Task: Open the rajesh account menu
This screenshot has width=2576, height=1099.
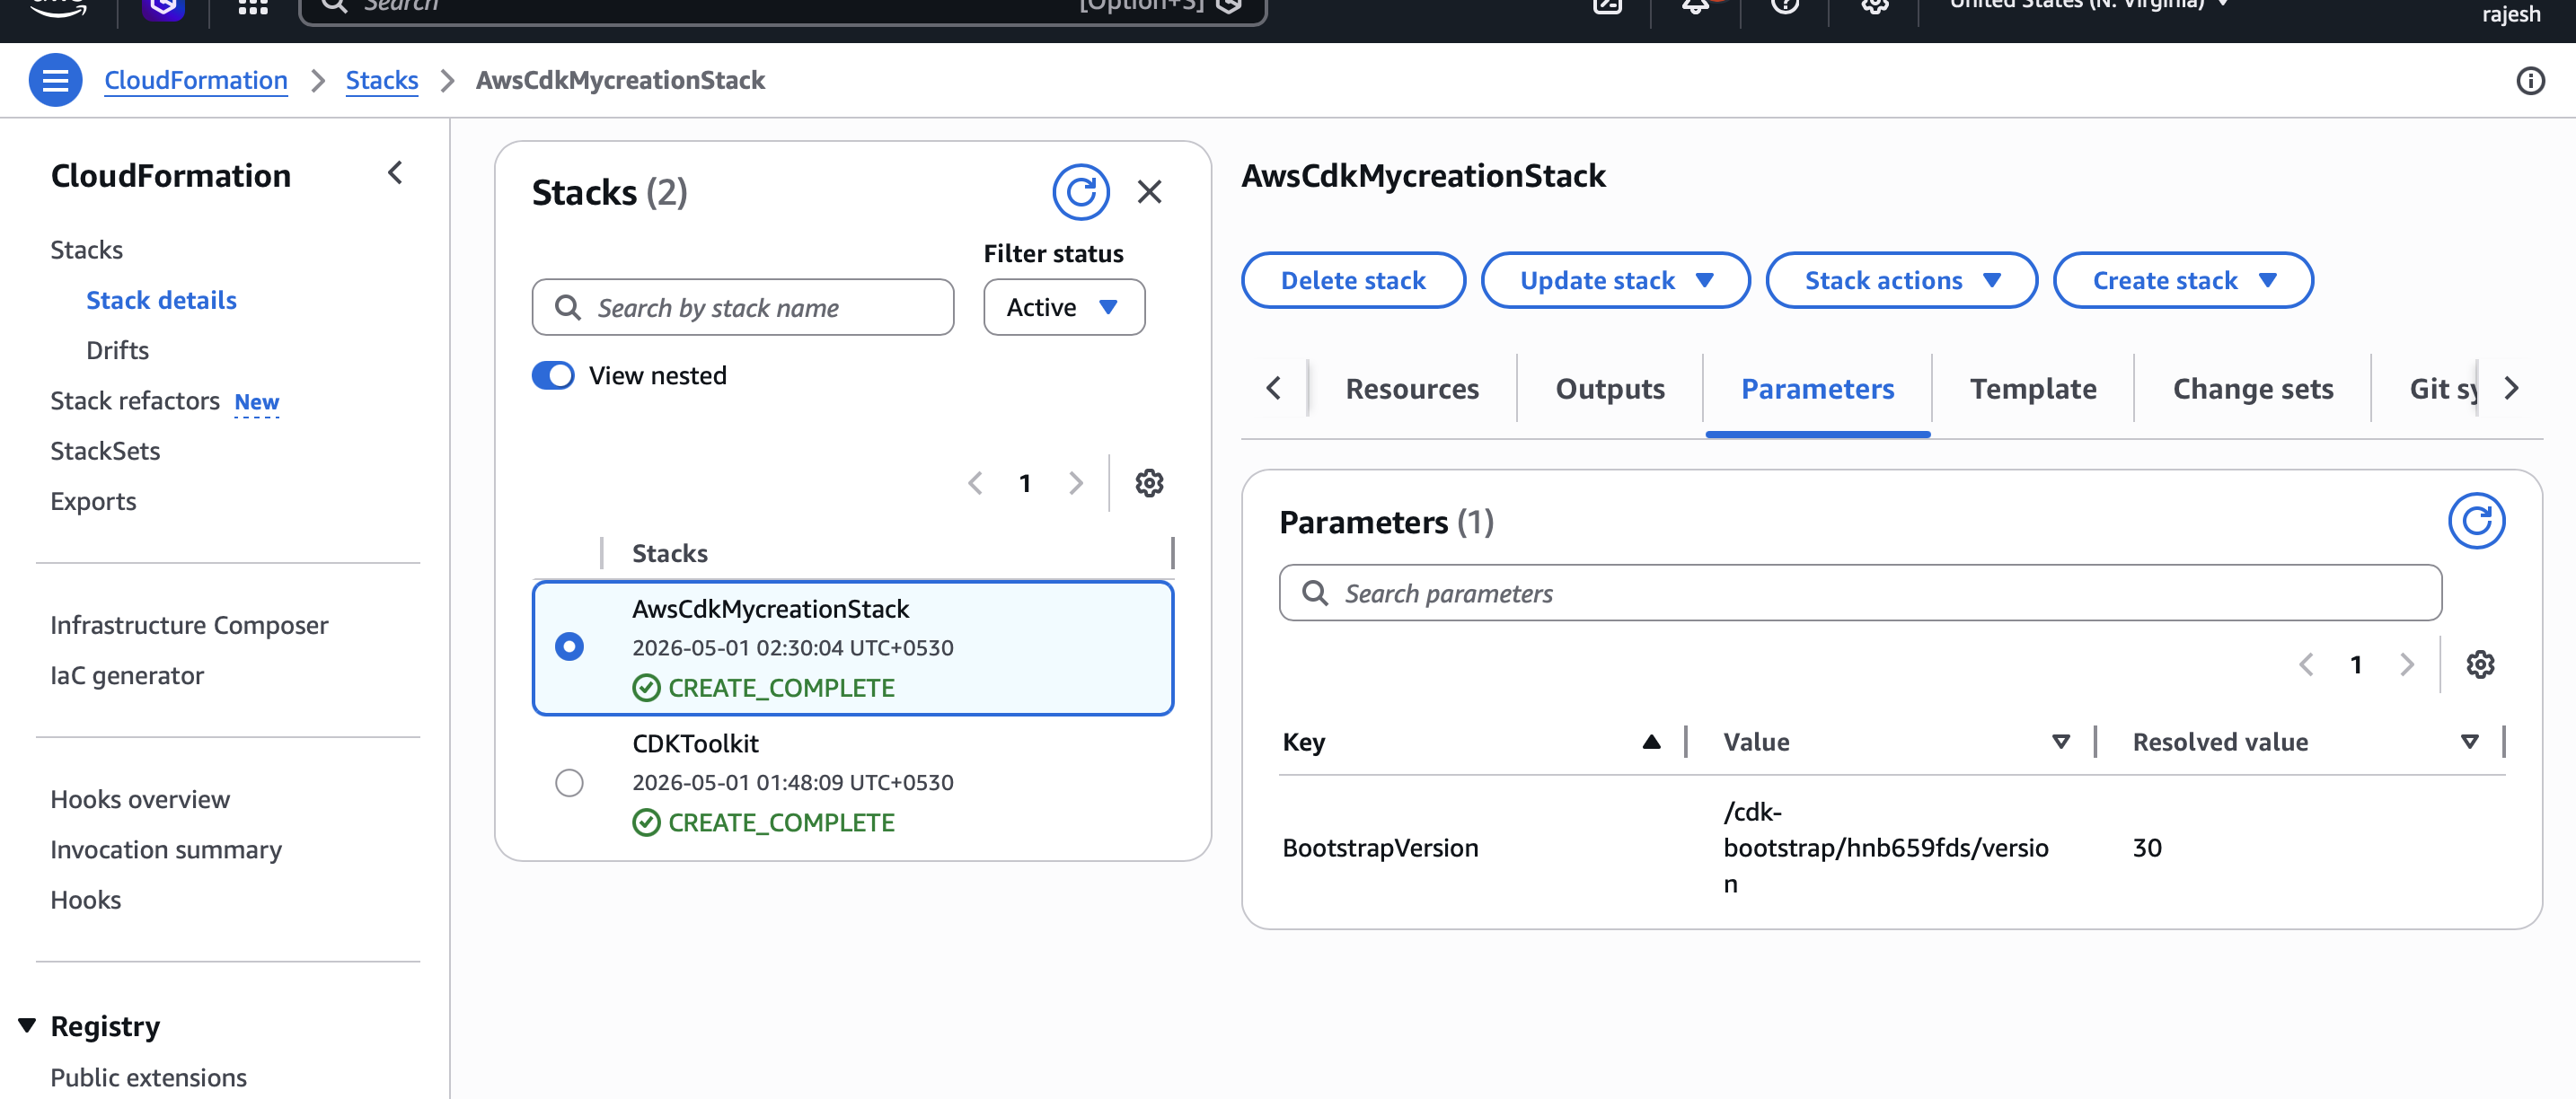Action: pyautogui.click(x=2510, y=14)
